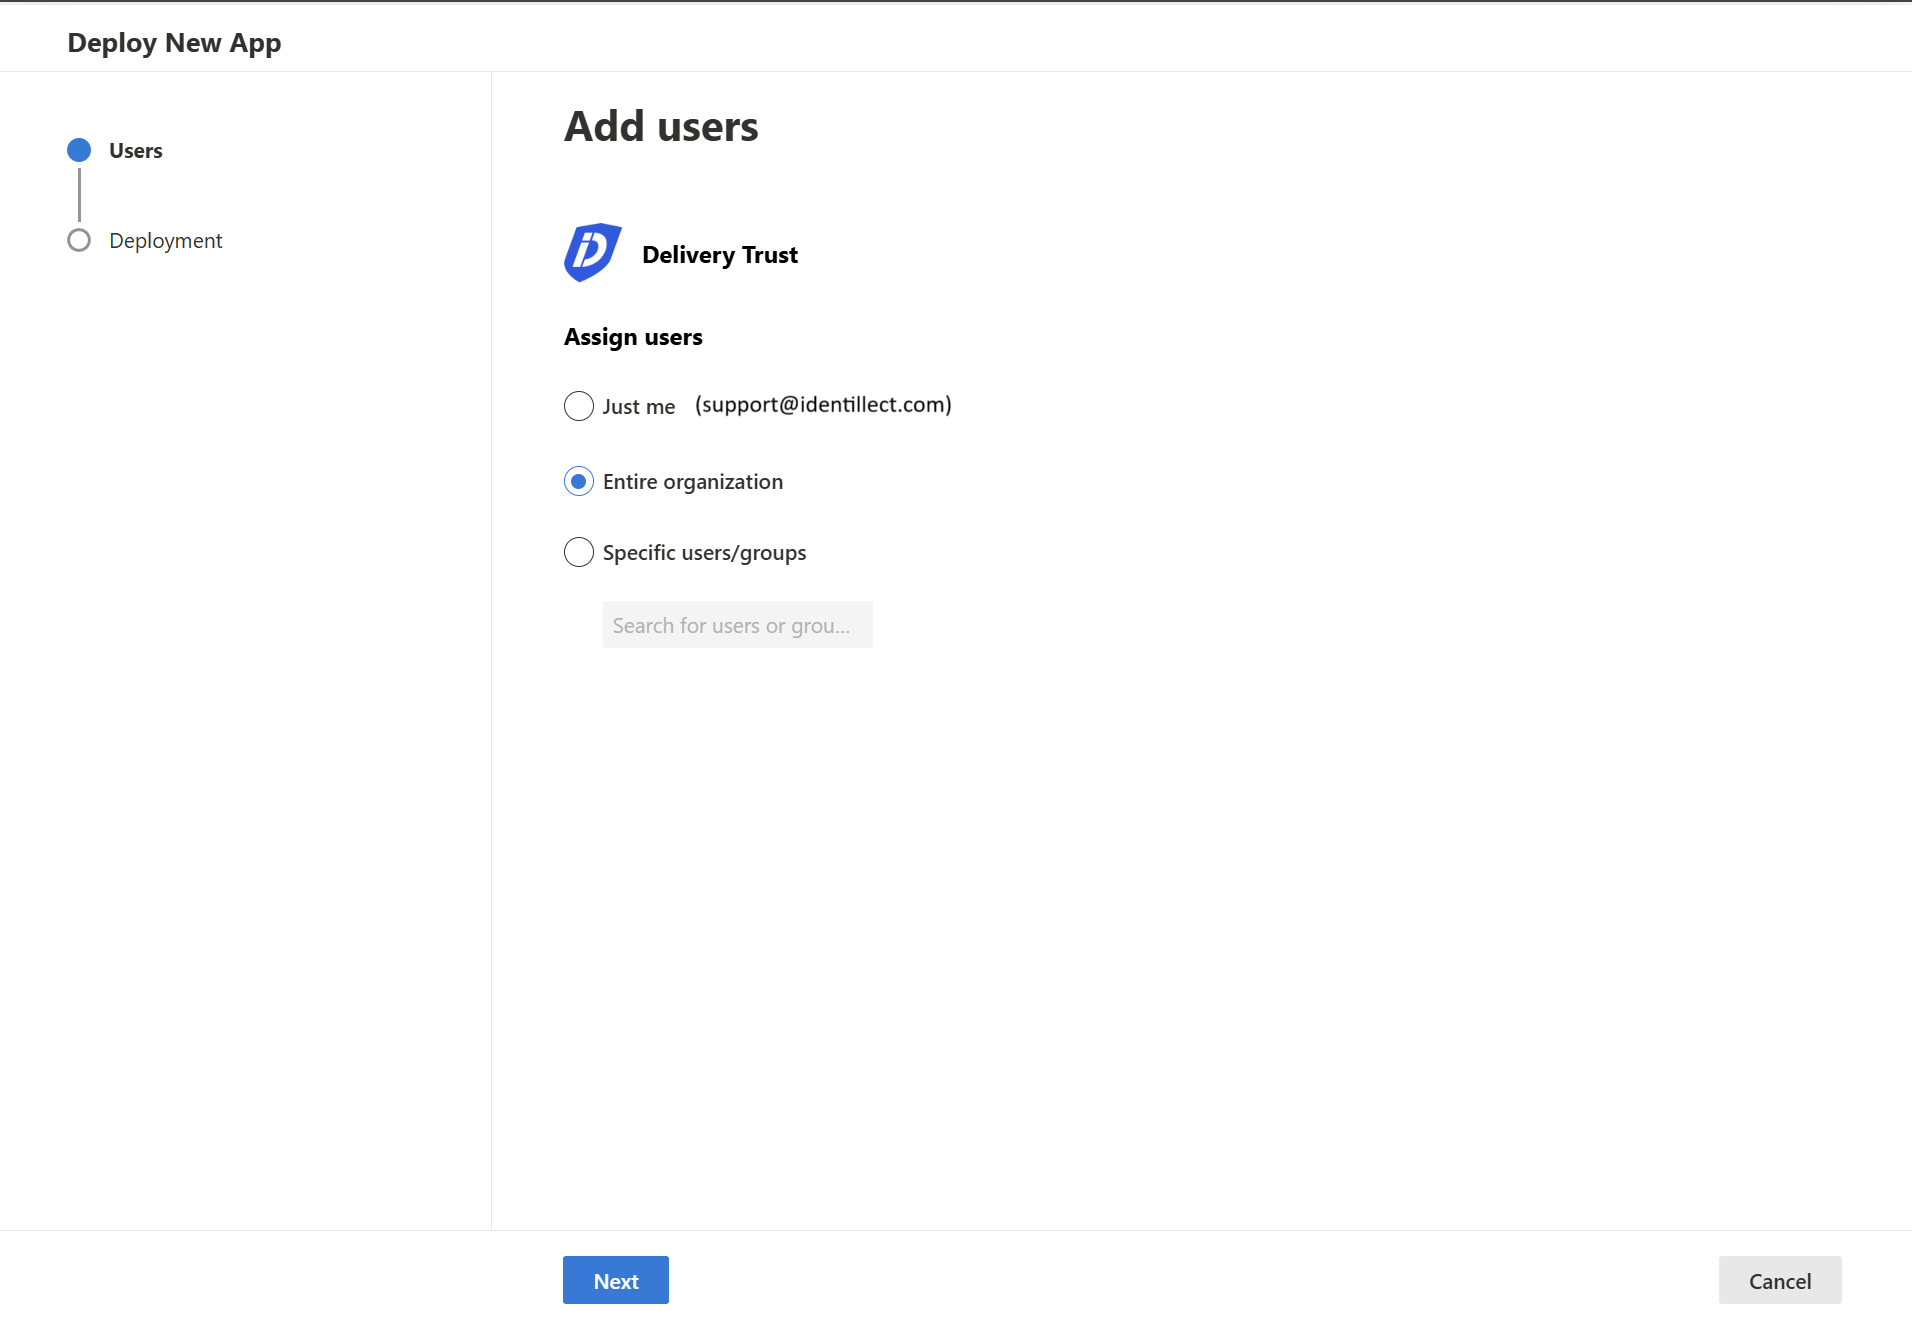Select the Entire organization radio button
The width and height of the screenshot is (1912, 1321).
(579, 482)
